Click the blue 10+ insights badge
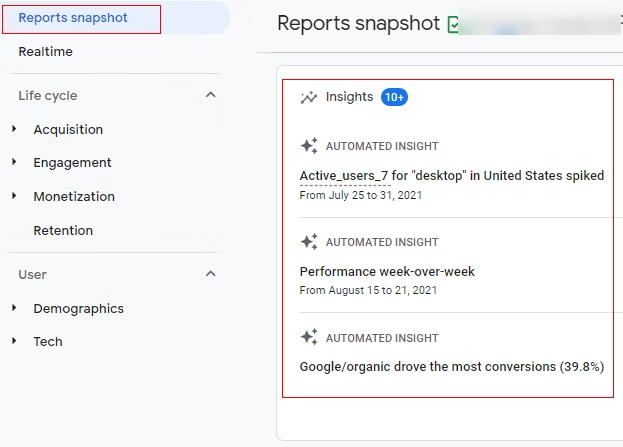This screenshot has height=447, width=623. coord(393,97)
